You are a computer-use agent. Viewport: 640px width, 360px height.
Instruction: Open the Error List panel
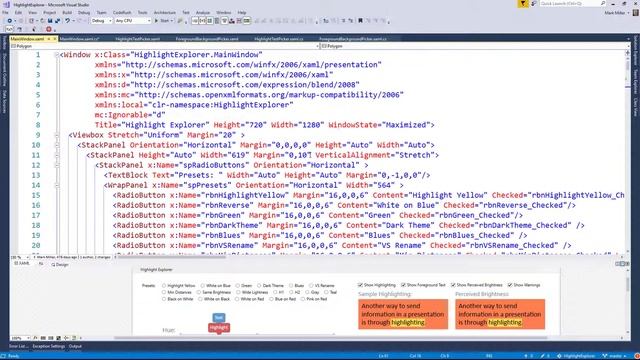tap(18, 346)
